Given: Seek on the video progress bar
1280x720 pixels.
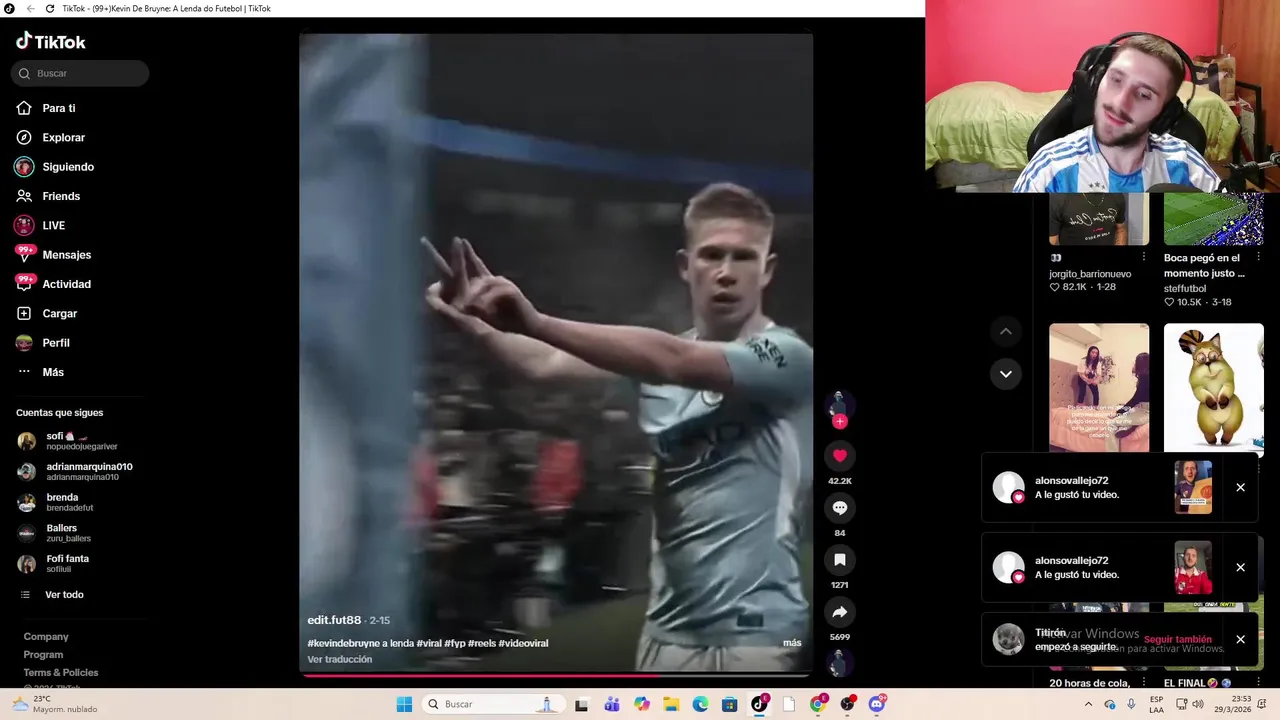Looking at the screenshot, I should pos(556,675).
